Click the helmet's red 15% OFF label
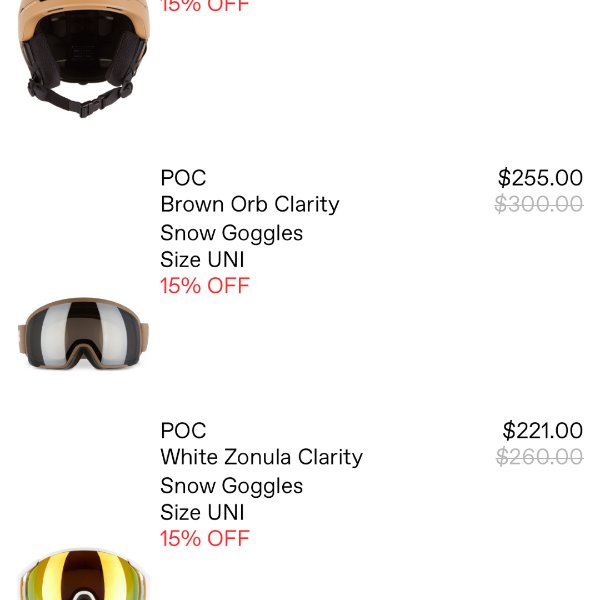 click(x=204, y=6)
